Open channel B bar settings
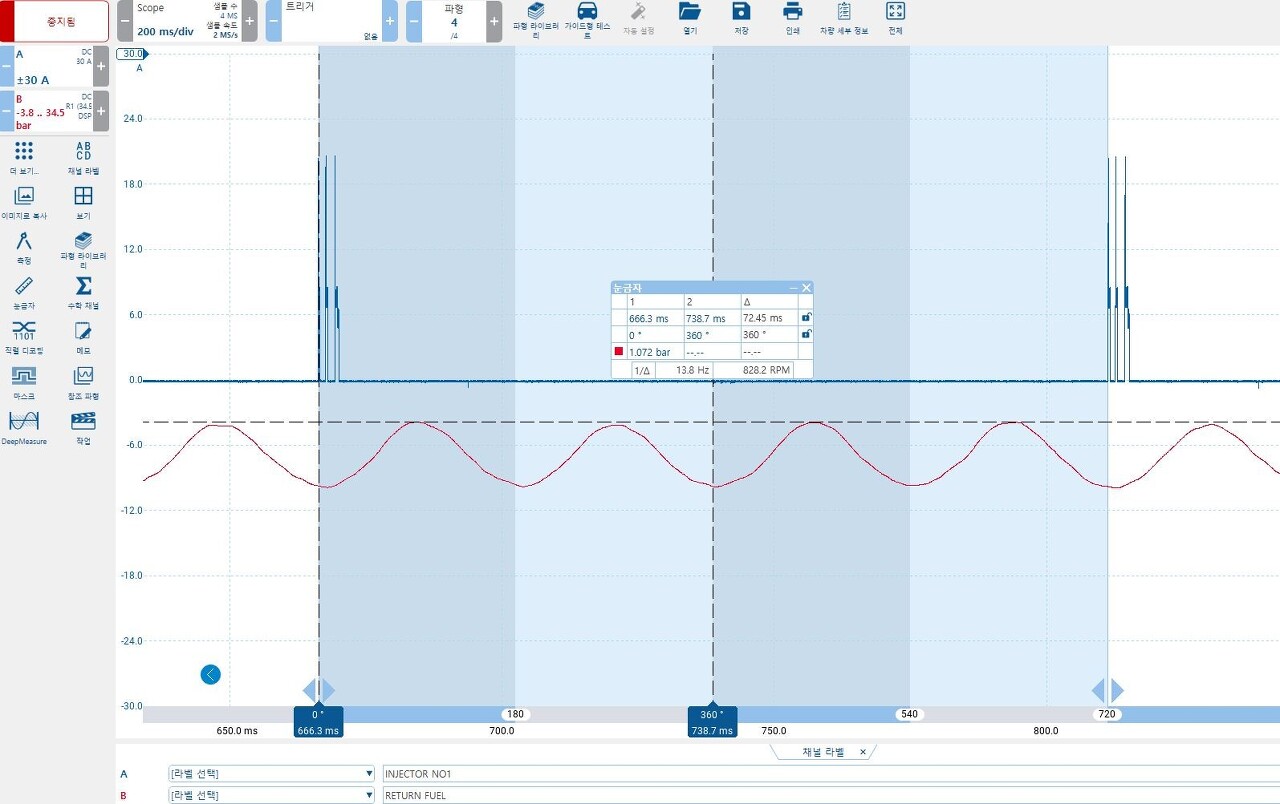The image size is (1280, 804). coord(53,111)
